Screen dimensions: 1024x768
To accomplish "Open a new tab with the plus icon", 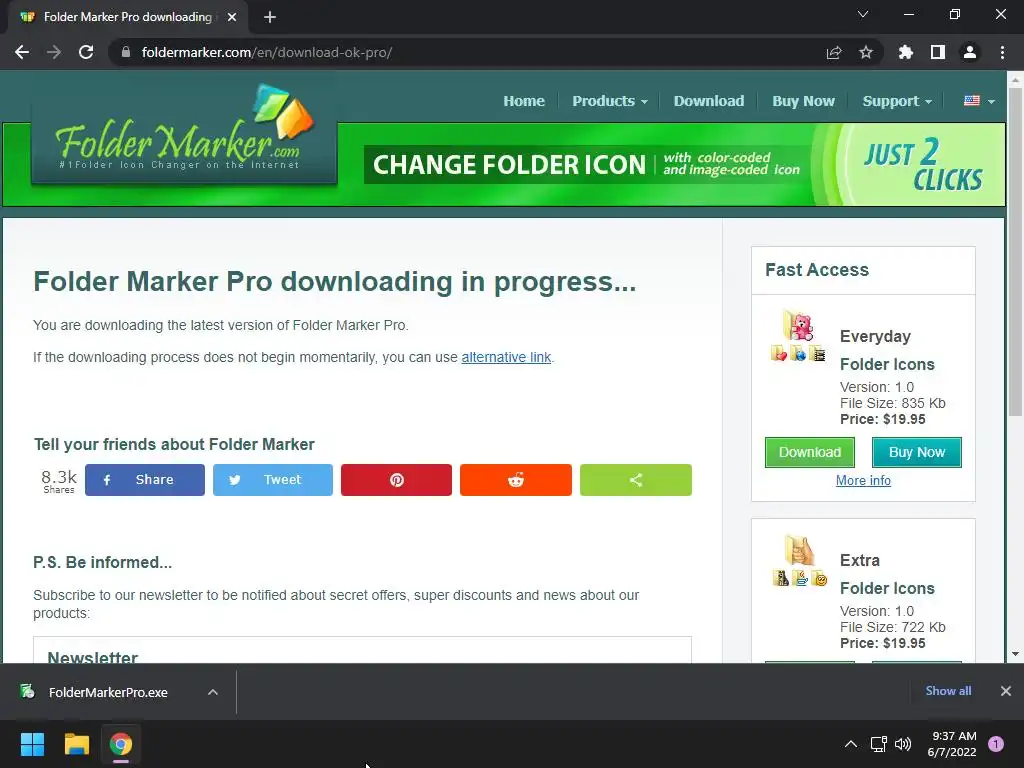I will (270, 17).
